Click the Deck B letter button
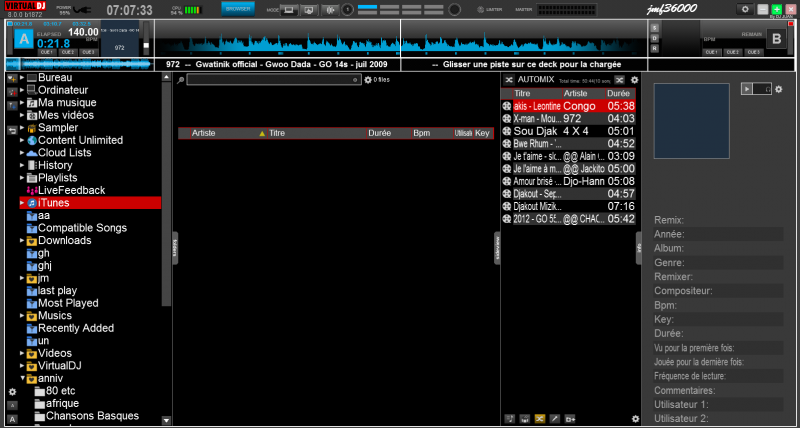 tap(775, 39)
